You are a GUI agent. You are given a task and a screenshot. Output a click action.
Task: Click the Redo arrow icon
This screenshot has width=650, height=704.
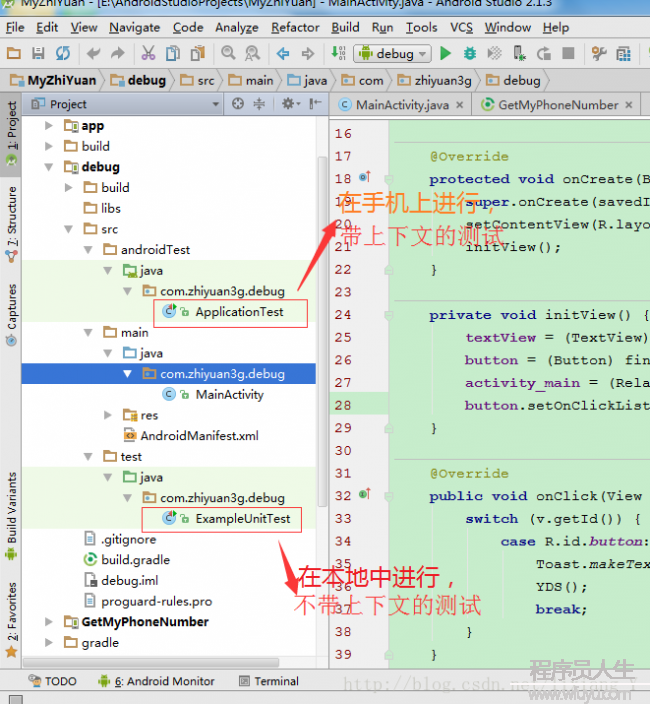[118, 53]
